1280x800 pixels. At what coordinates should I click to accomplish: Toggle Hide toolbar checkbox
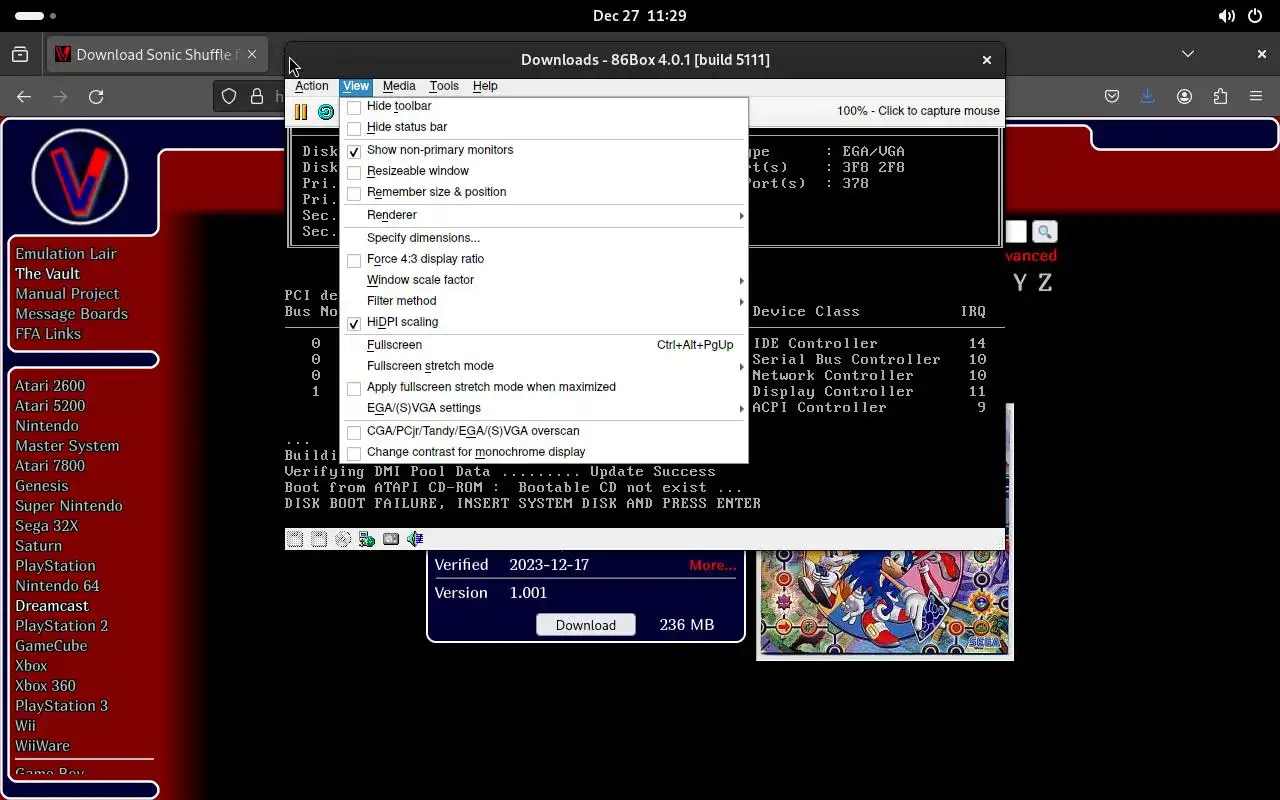coord(354,107)
